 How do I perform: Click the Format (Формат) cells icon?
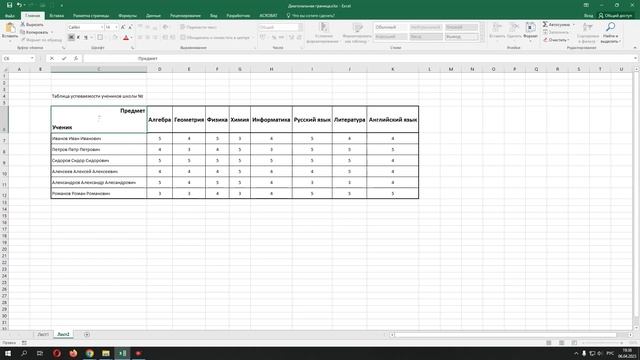click(531, 27)
